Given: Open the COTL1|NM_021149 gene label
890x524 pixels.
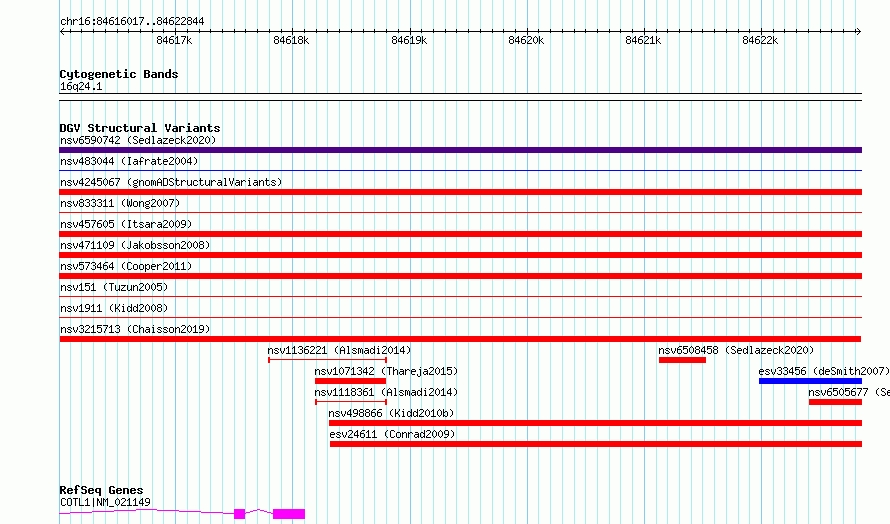Looking at the screenshot, I should (x=105, y=502).
